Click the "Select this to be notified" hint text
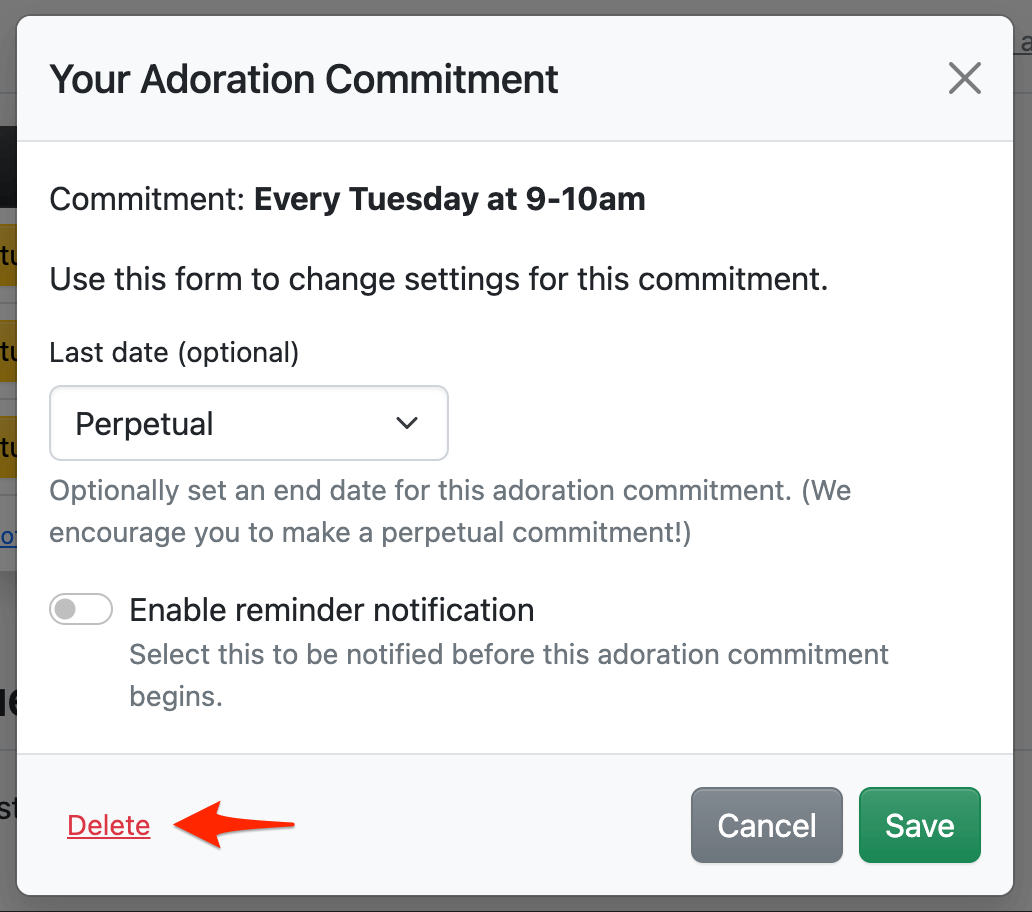Viewport: 1032px width, 912px height. coord(509,655)
